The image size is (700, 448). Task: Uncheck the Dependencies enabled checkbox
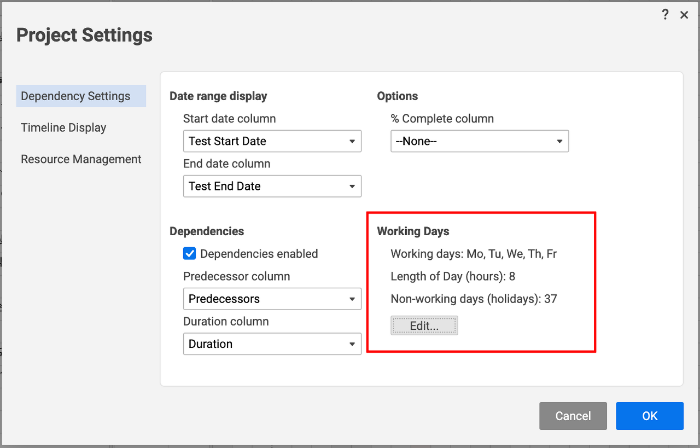190,254
